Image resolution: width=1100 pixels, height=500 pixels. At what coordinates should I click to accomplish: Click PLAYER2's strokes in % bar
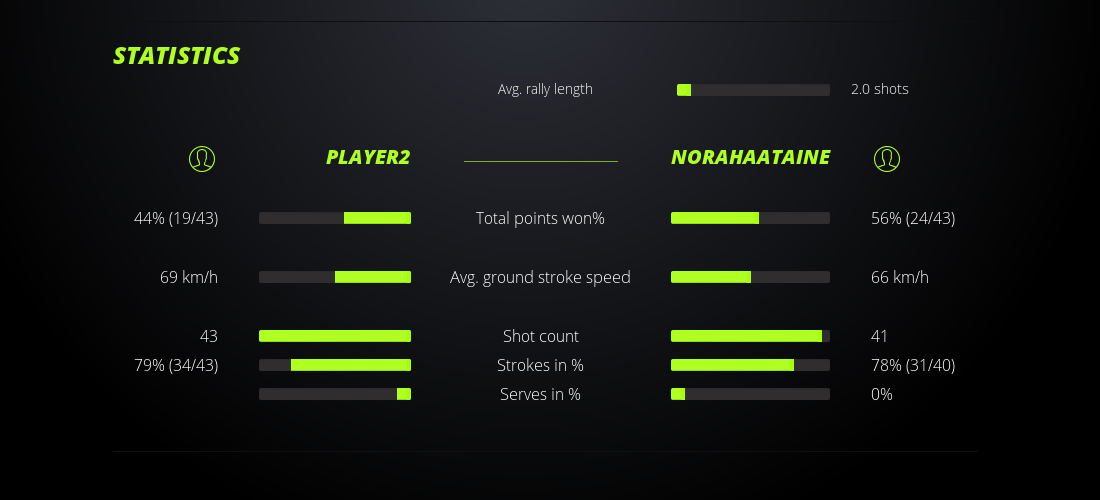[335, 365]
